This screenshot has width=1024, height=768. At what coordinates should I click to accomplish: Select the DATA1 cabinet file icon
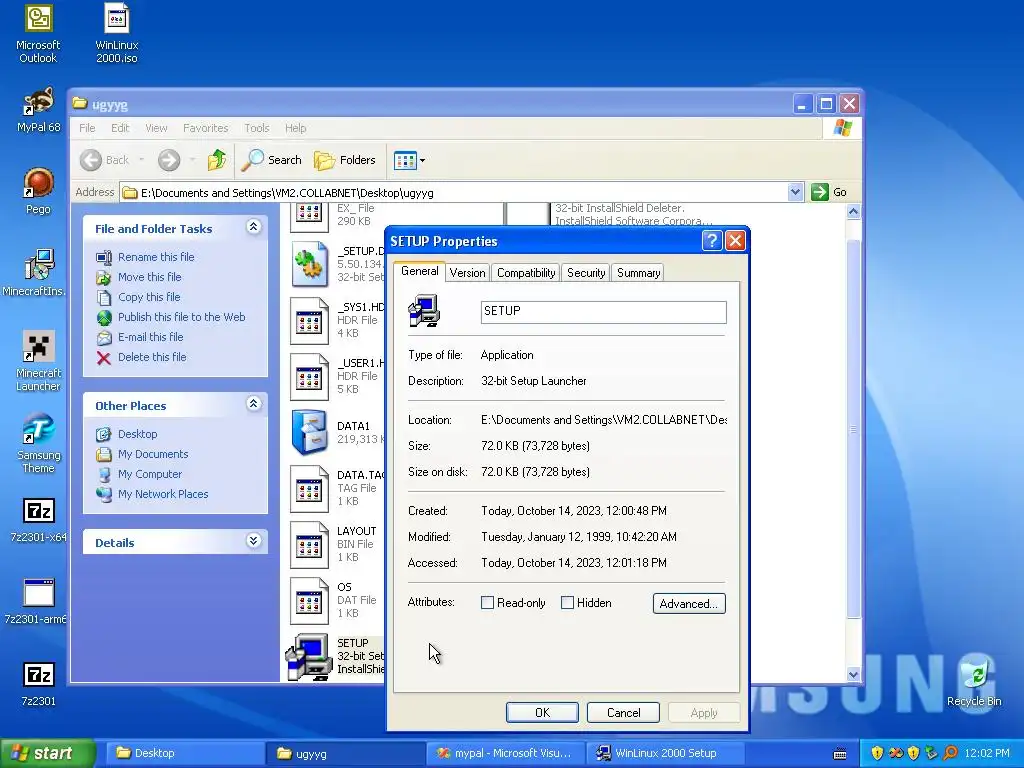coord(309,432)
